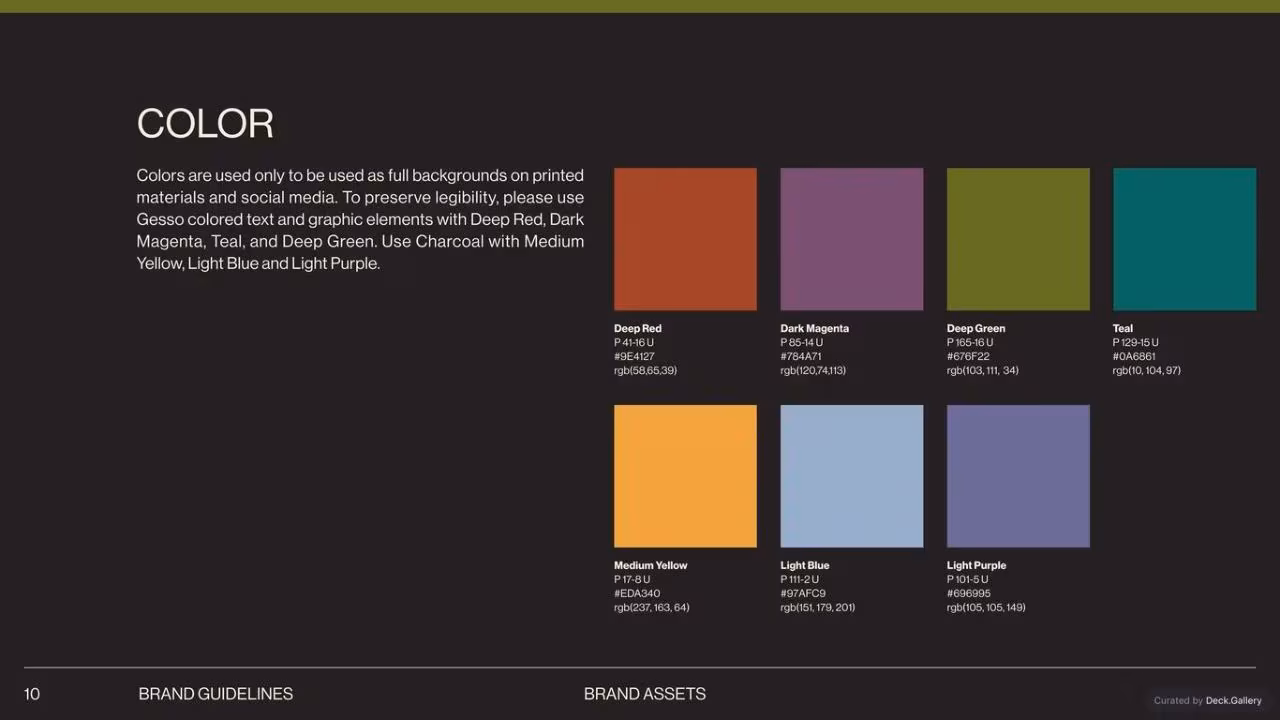Select the Dark Magenta color square

[852, 239]
